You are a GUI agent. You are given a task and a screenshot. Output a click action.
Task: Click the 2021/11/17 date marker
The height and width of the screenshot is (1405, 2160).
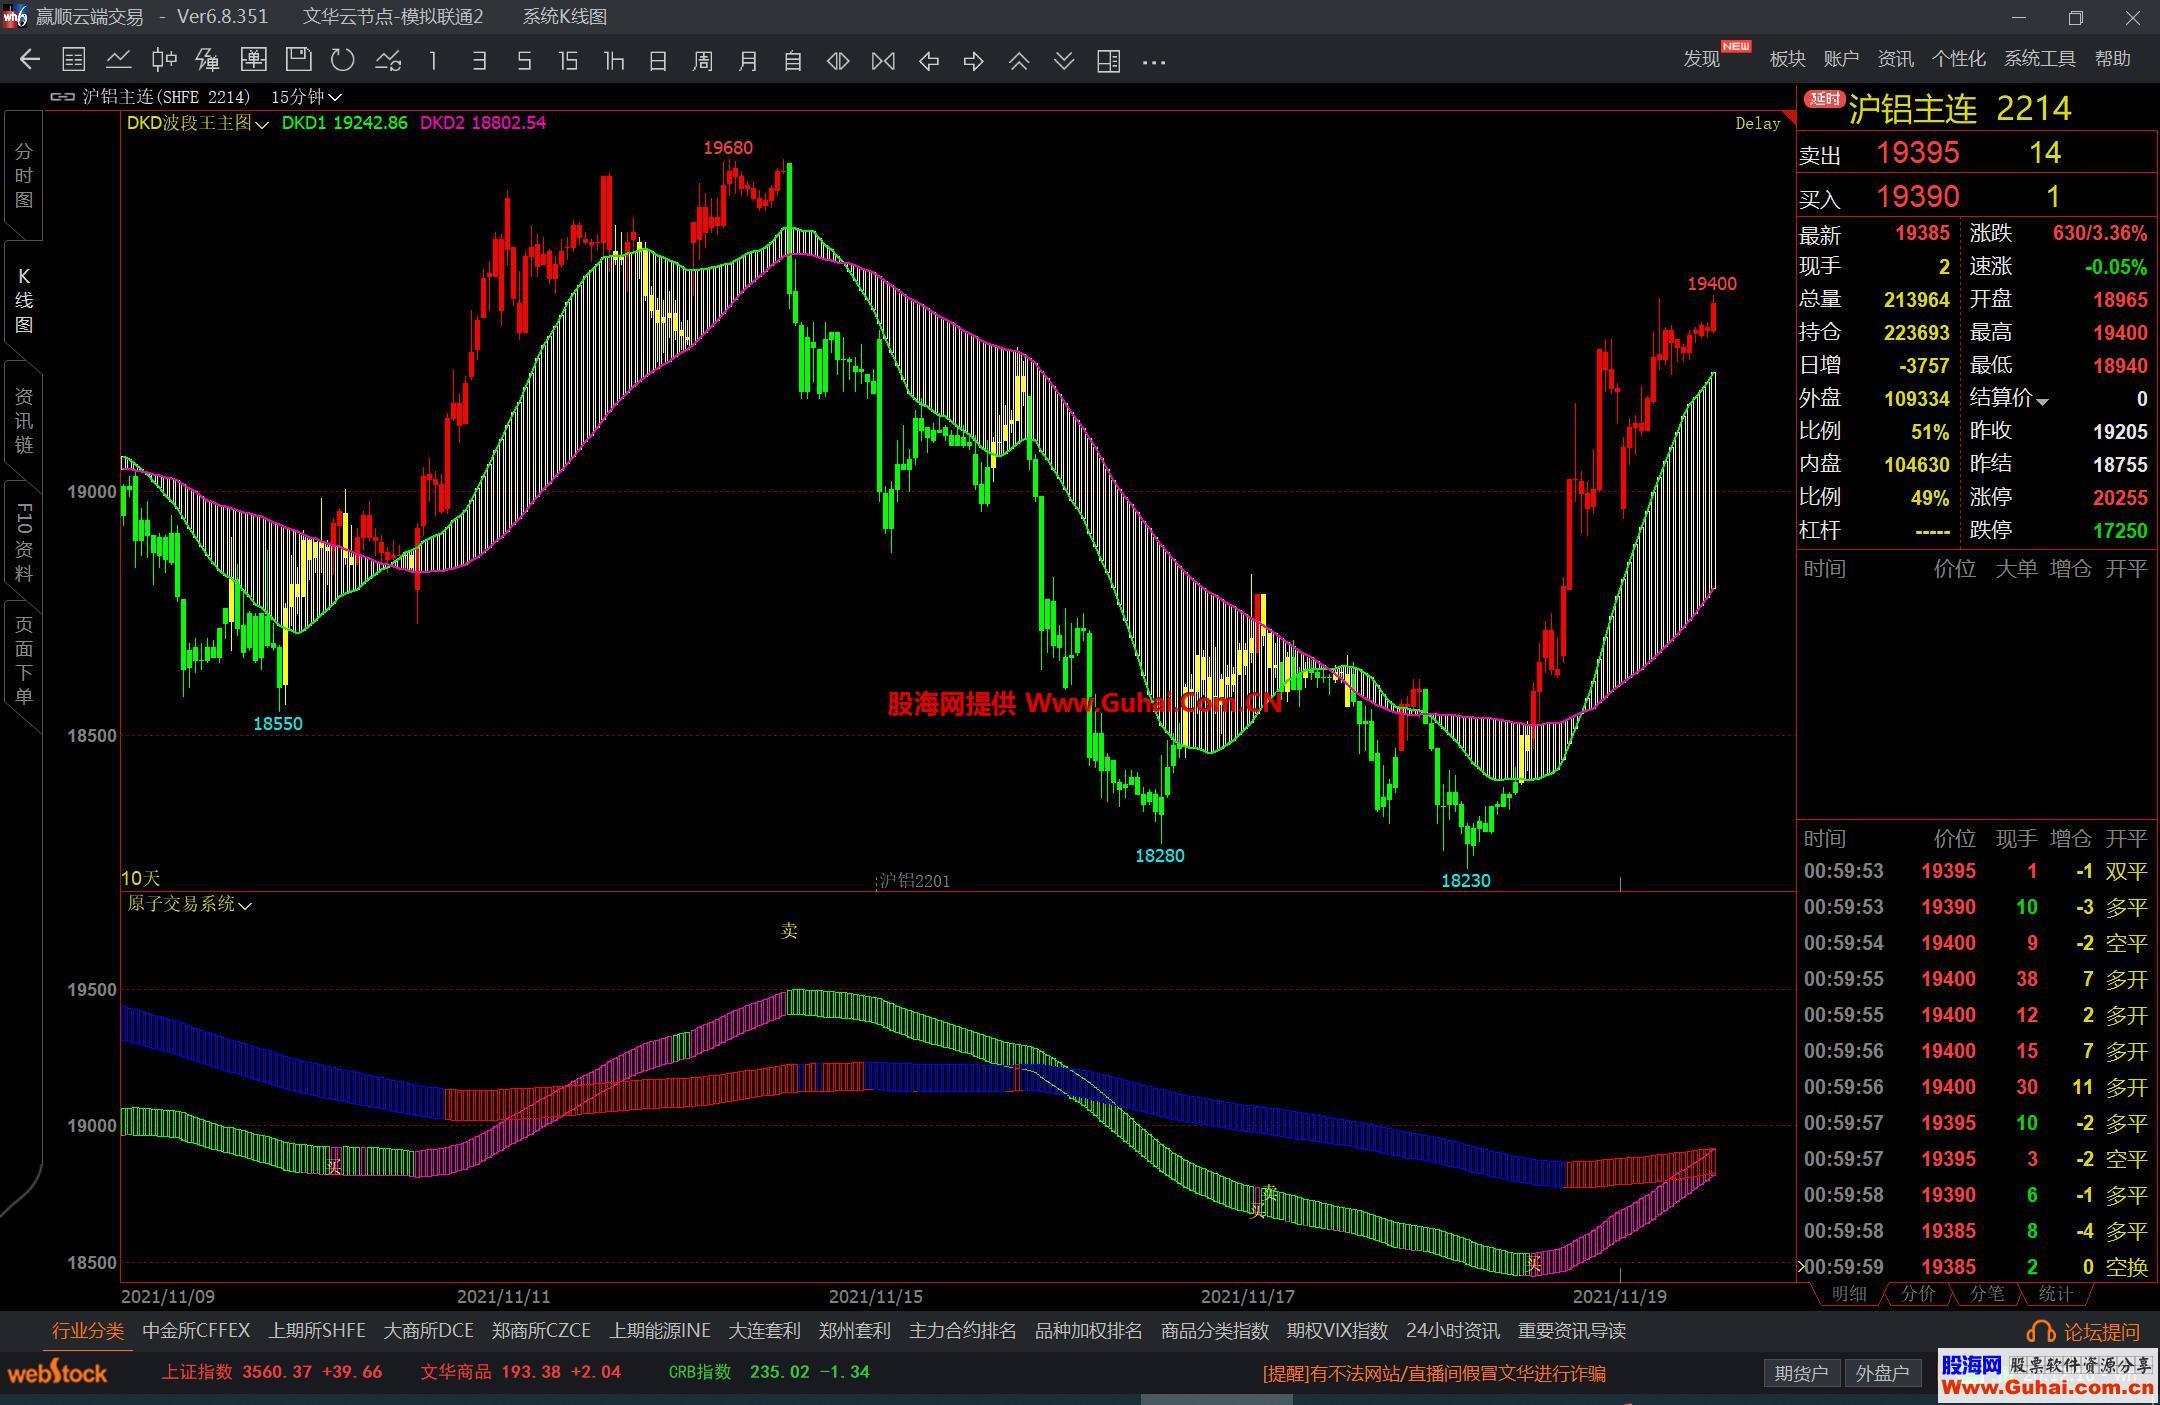pos(1247,1296)
